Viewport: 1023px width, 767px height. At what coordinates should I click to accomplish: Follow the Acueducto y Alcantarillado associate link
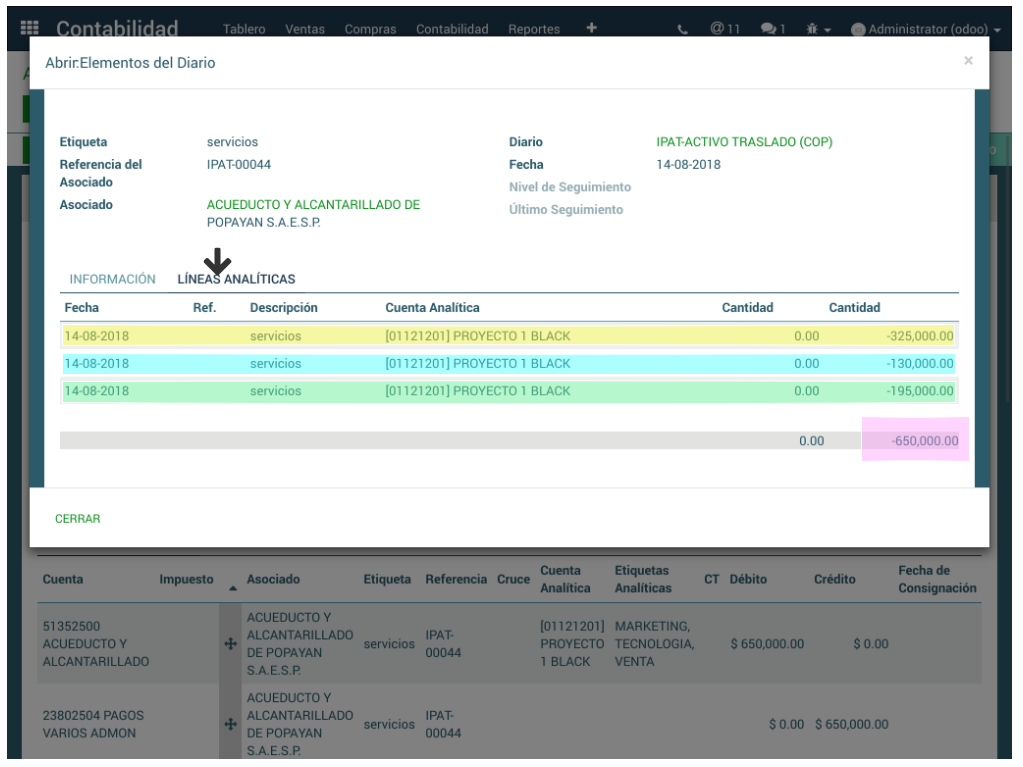click(x=313, y=213)
